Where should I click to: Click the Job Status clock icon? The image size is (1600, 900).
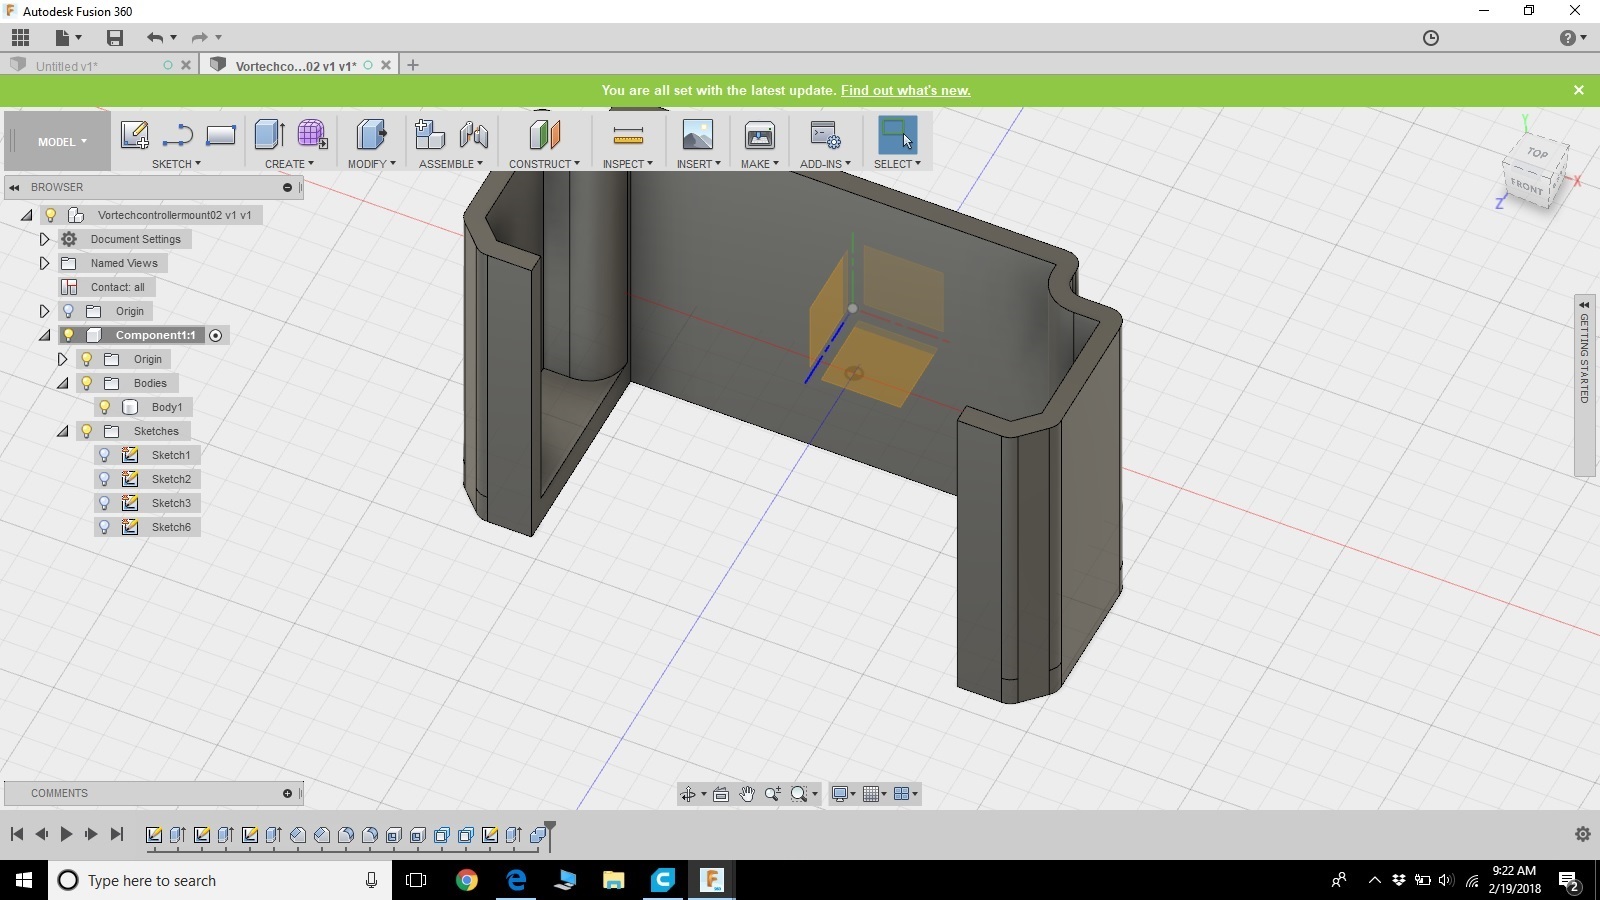click(1431, 38)
